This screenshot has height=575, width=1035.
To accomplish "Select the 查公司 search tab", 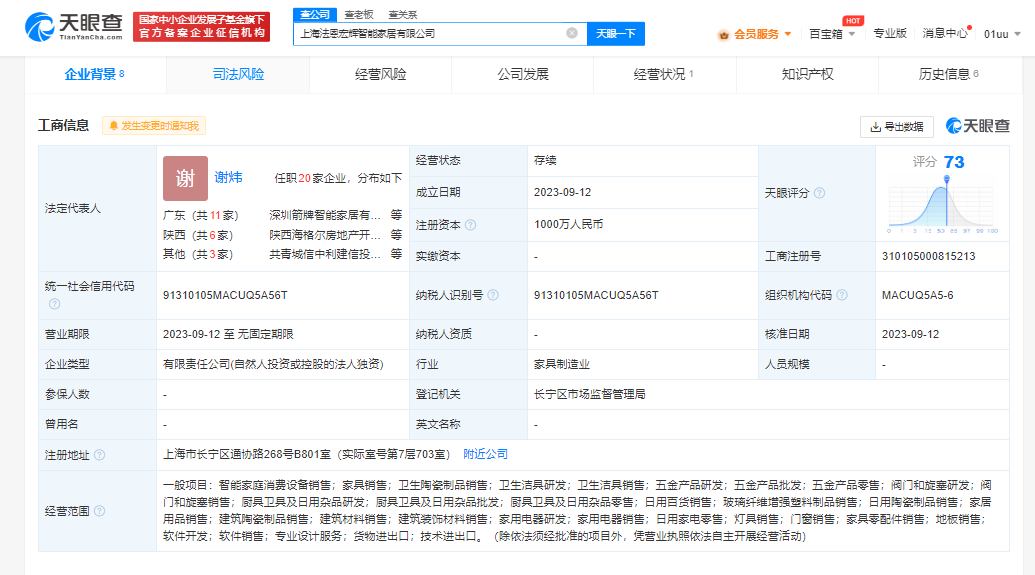I will pyautogui.click(x=315, y=15).
